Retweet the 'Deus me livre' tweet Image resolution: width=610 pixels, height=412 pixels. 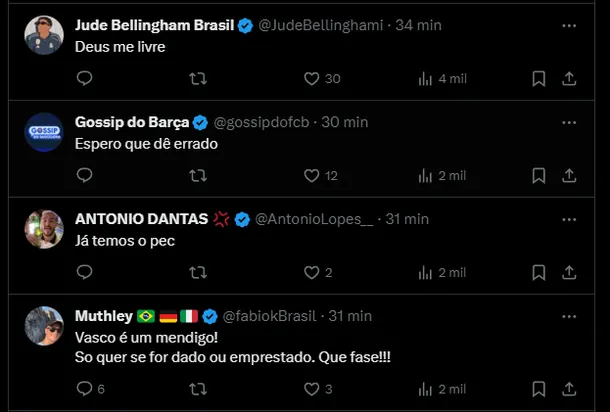(198, 79)
